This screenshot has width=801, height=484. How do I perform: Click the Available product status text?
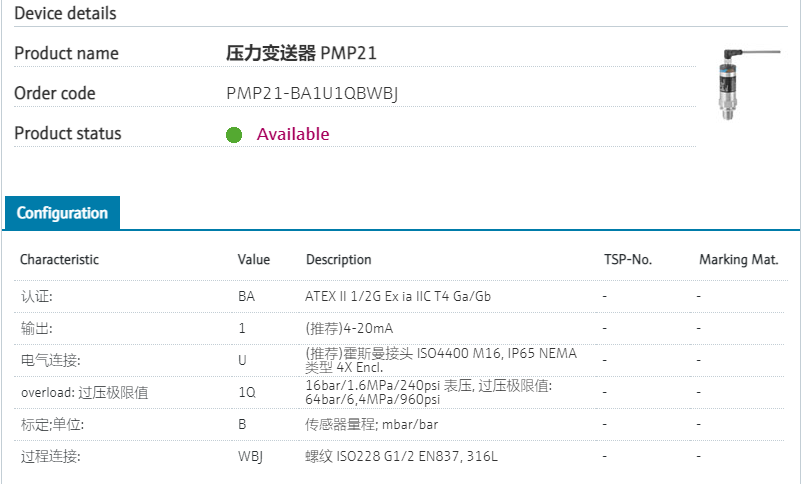click(x=293, y=134)
